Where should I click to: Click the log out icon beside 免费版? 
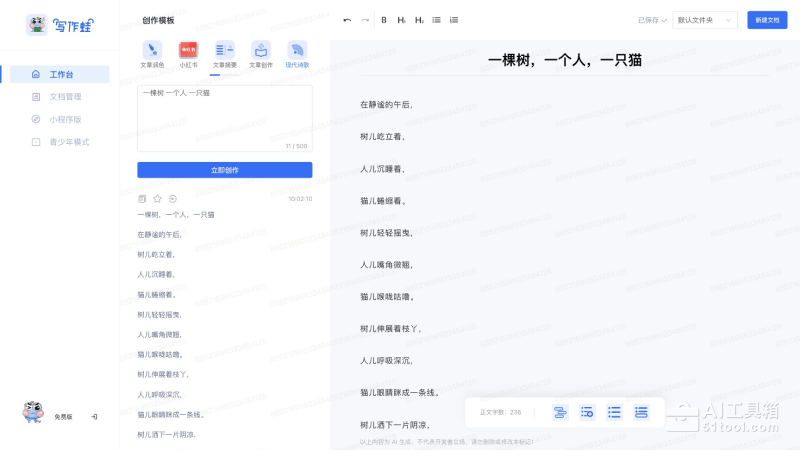[x=94, y=416]
